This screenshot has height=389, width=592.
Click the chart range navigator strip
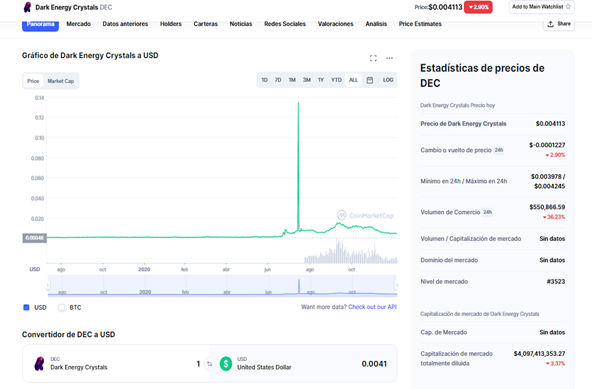(x=222, y=286)
